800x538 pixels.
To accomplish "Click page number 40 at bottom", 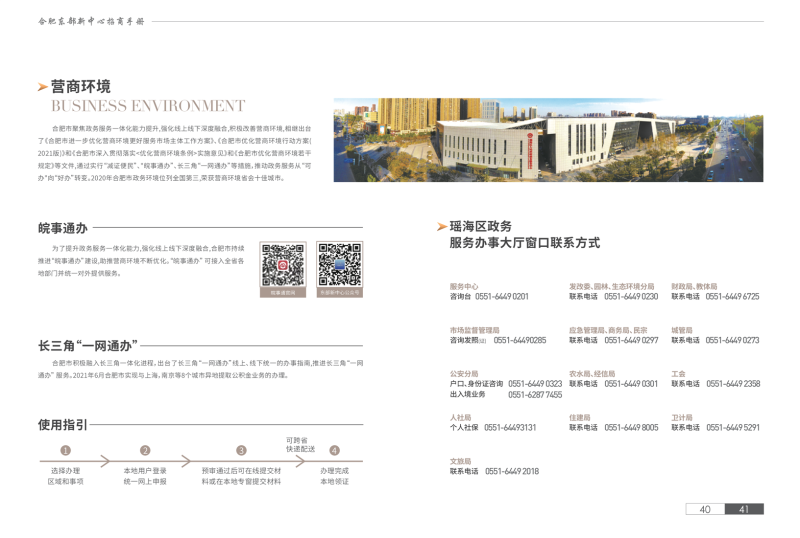I will 704,509.
